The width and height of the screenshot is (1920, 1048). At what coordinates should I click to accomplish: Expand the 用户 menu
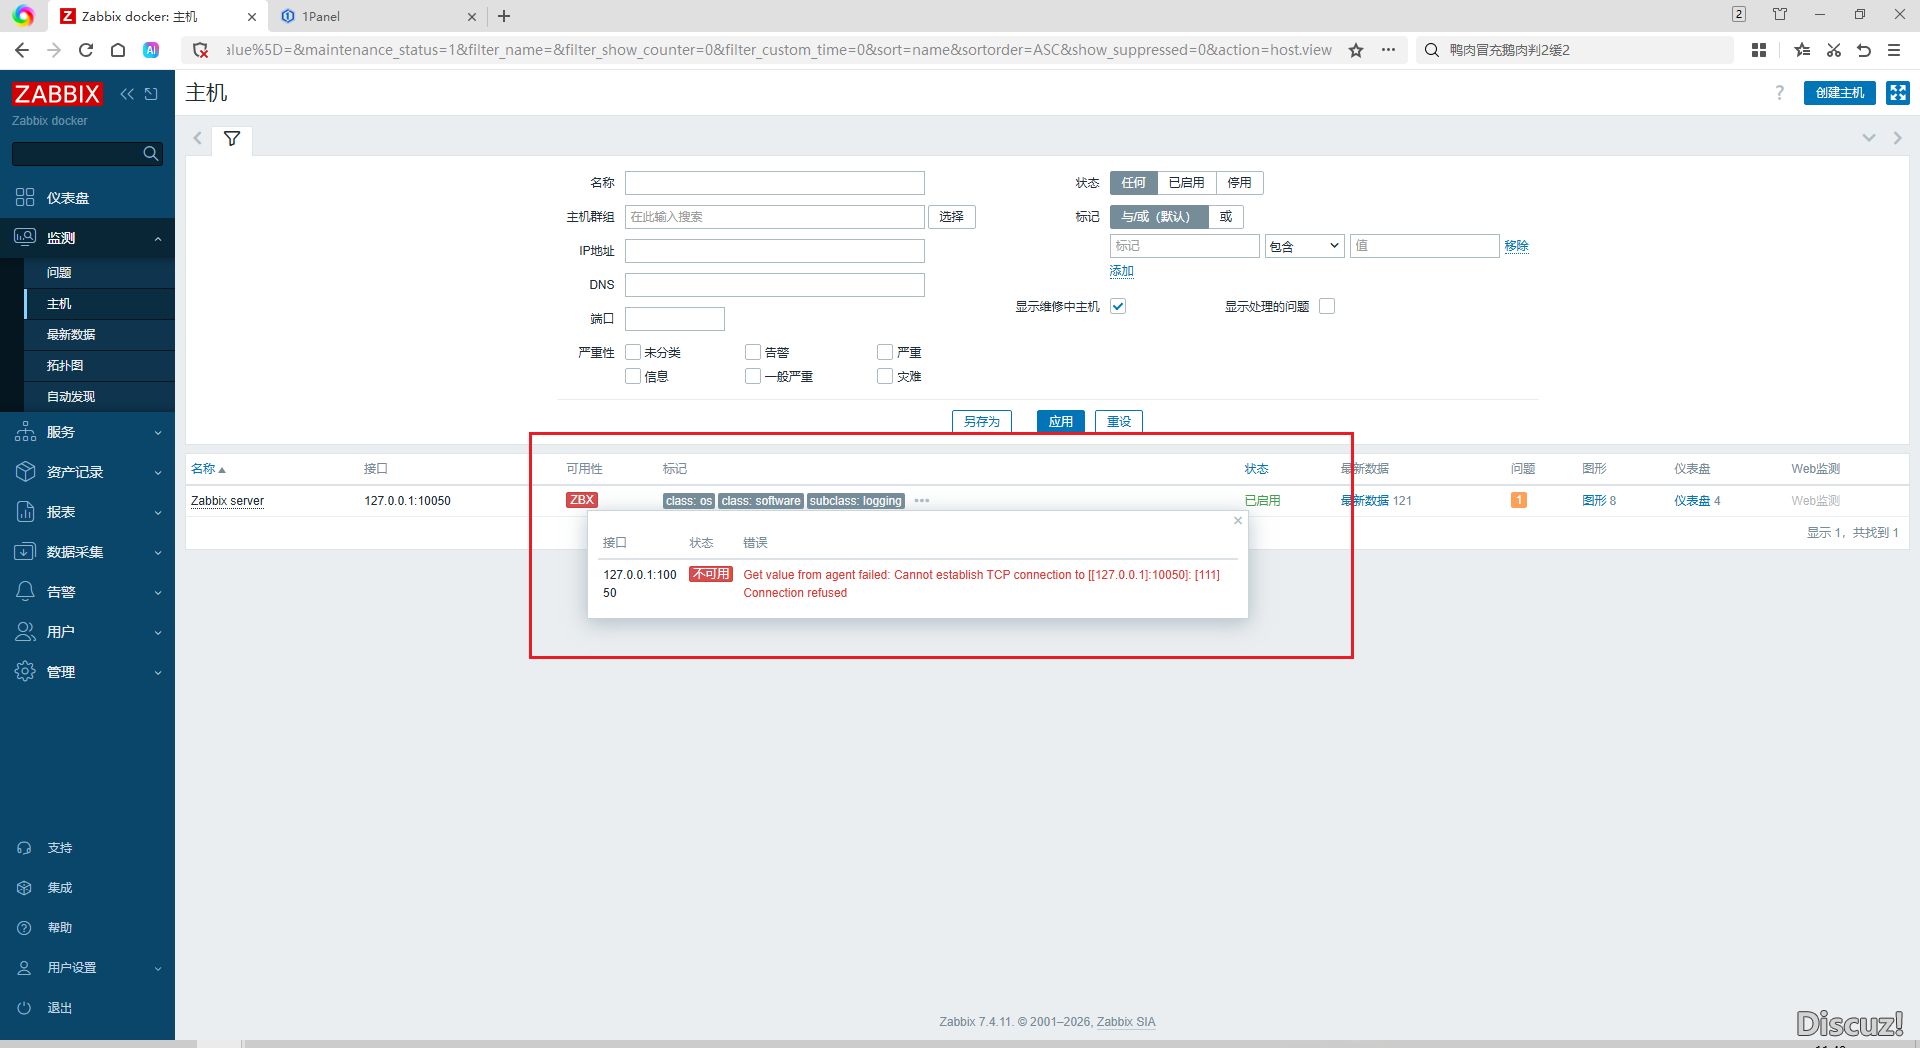click(x=87, y=632)
